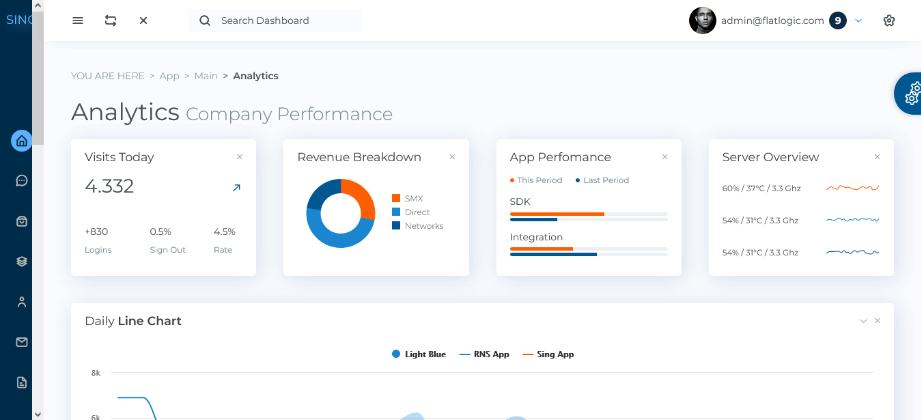This screenshot has height=420, width=921.
Task: Click the search magnifier icon
Action: tap(204, 21)
